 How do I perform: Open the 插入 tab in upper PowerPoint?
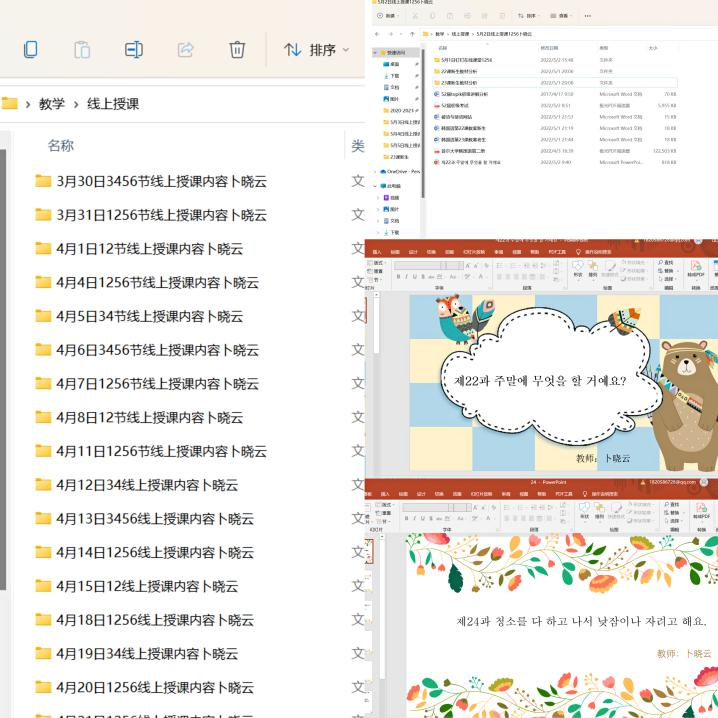click(x=377, y=252)
